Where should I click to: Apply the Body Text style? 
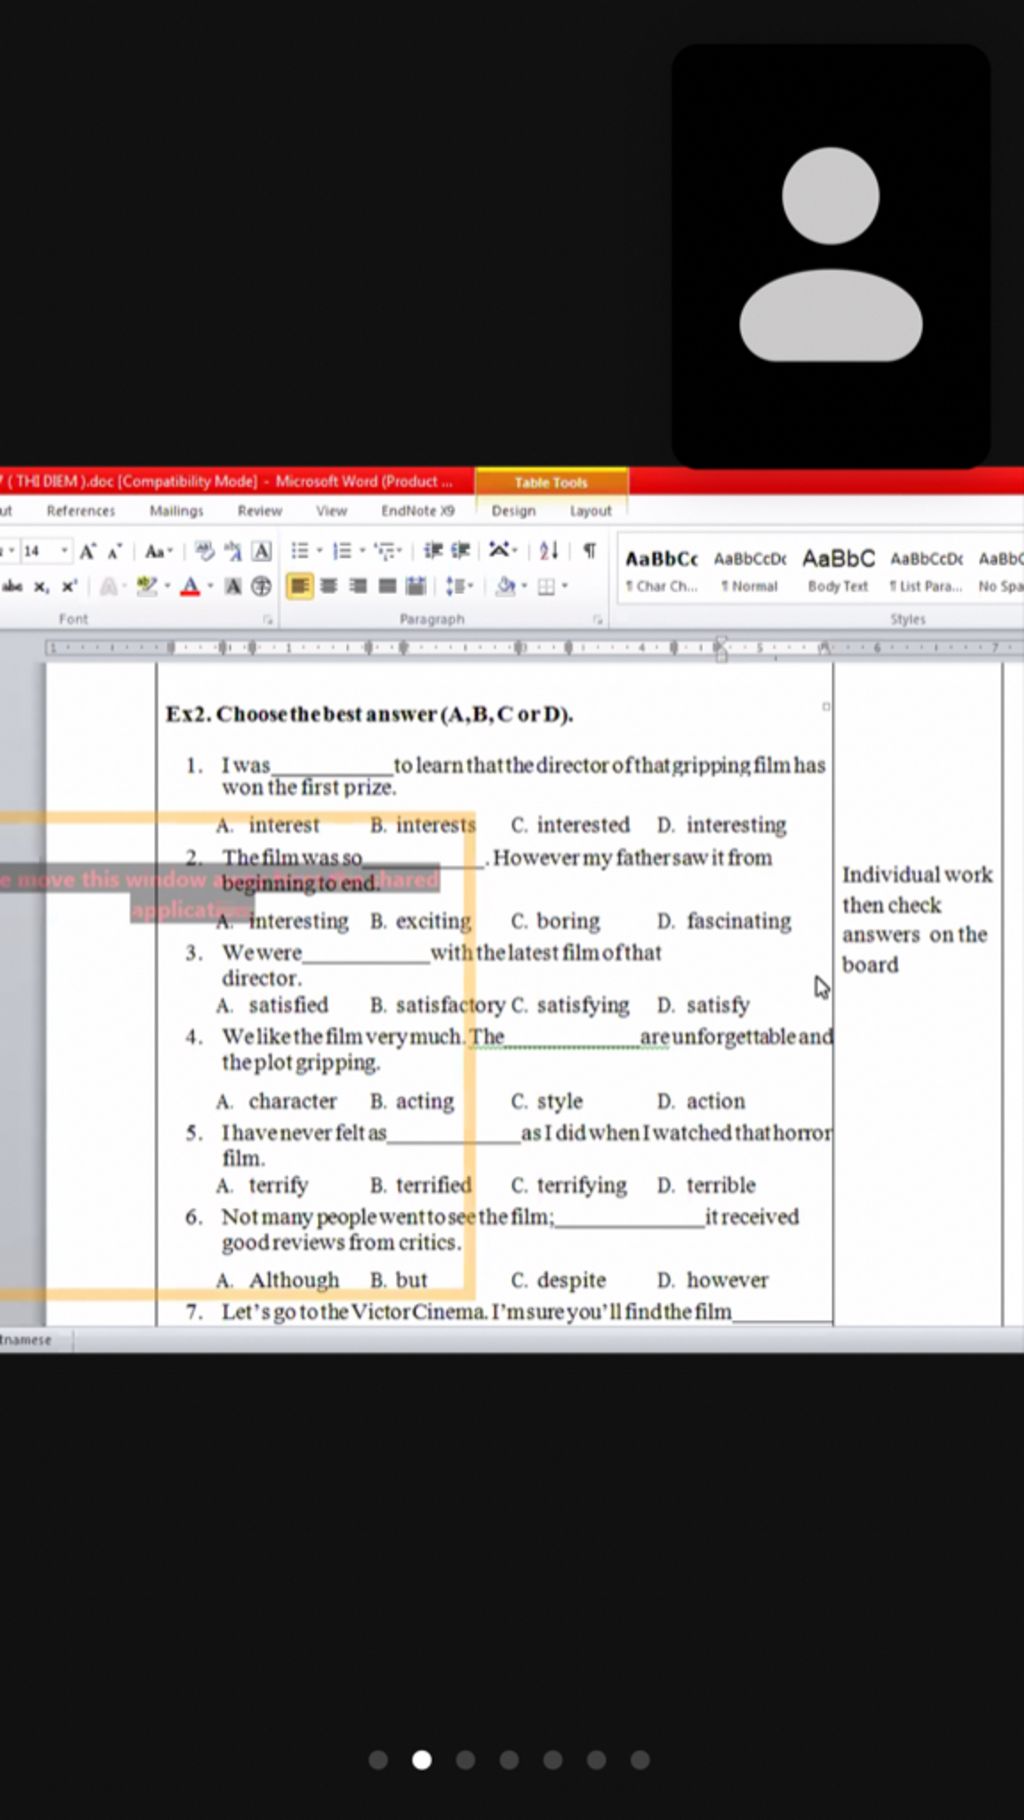pyautogui.click(x=838, y=571)
